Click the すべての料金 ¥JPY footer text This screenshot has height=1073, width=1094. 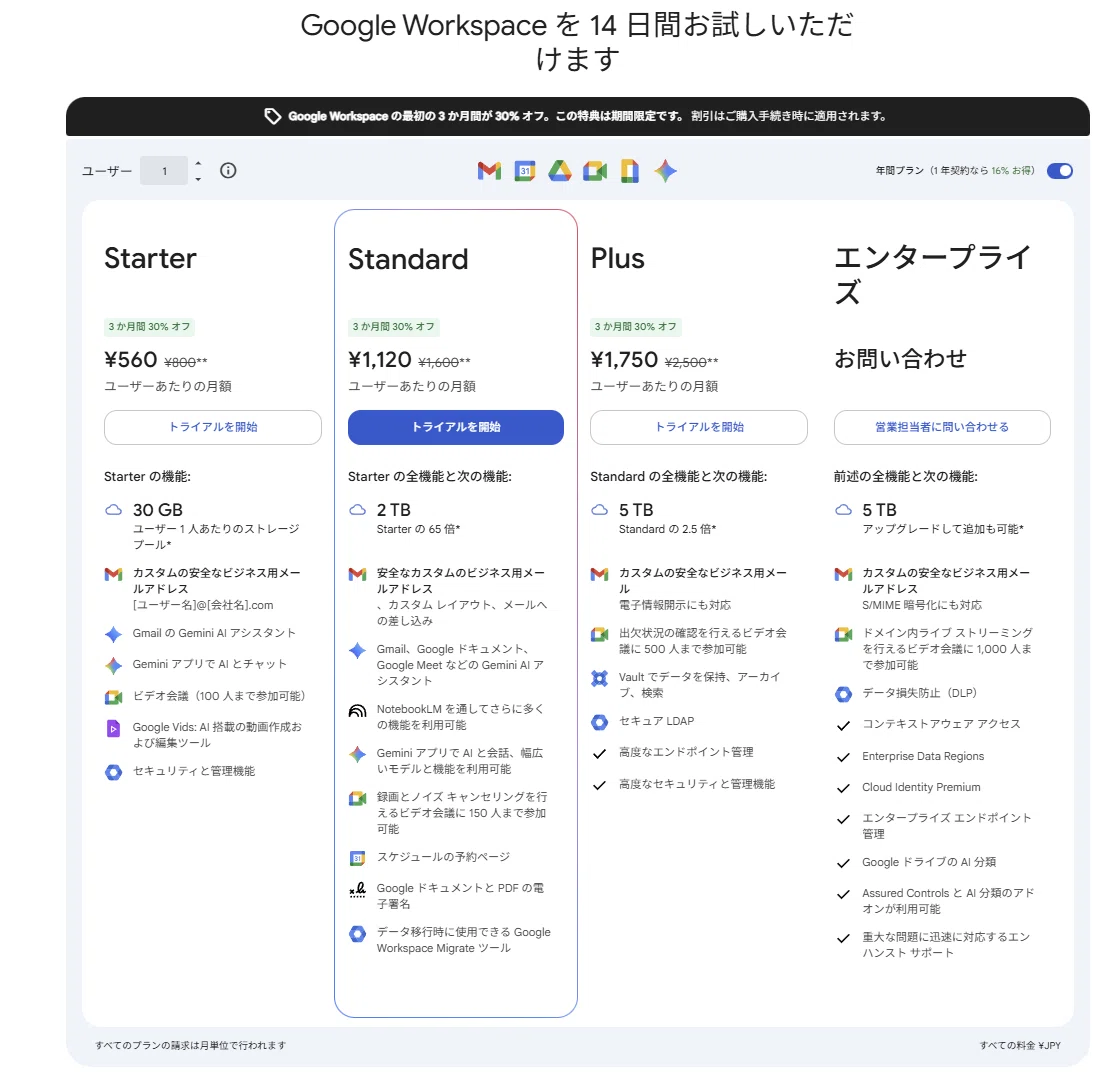tap(1019, 1046)
